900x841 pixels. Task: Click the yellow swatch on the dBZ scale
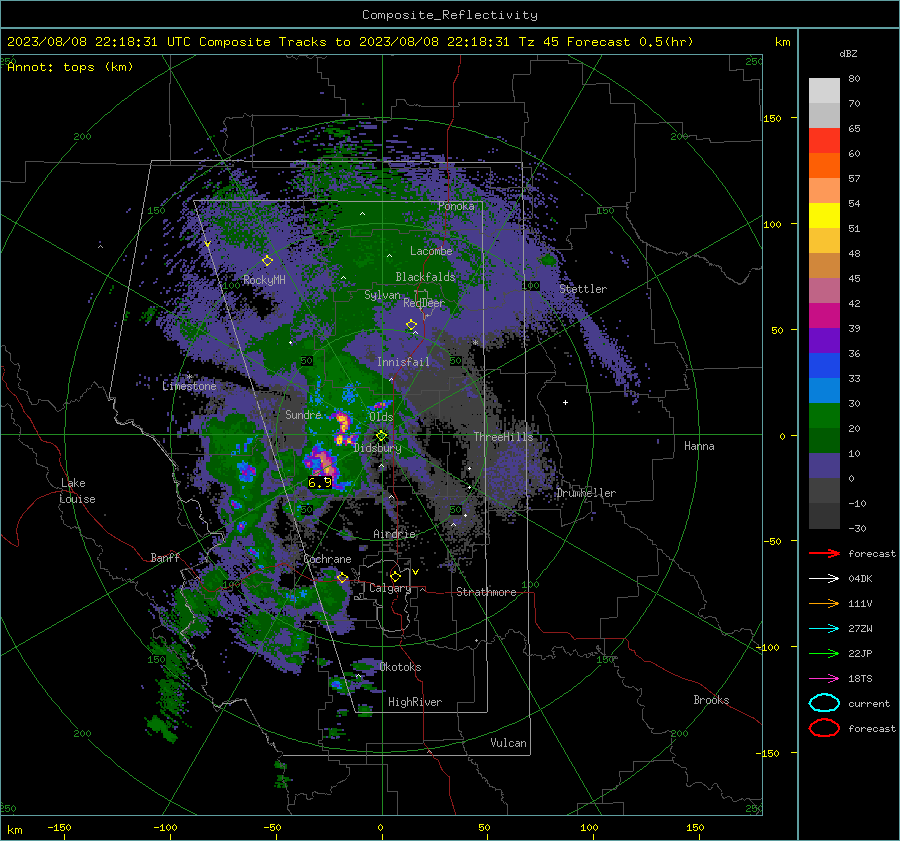pyautogui.click(x=824, y=215)
